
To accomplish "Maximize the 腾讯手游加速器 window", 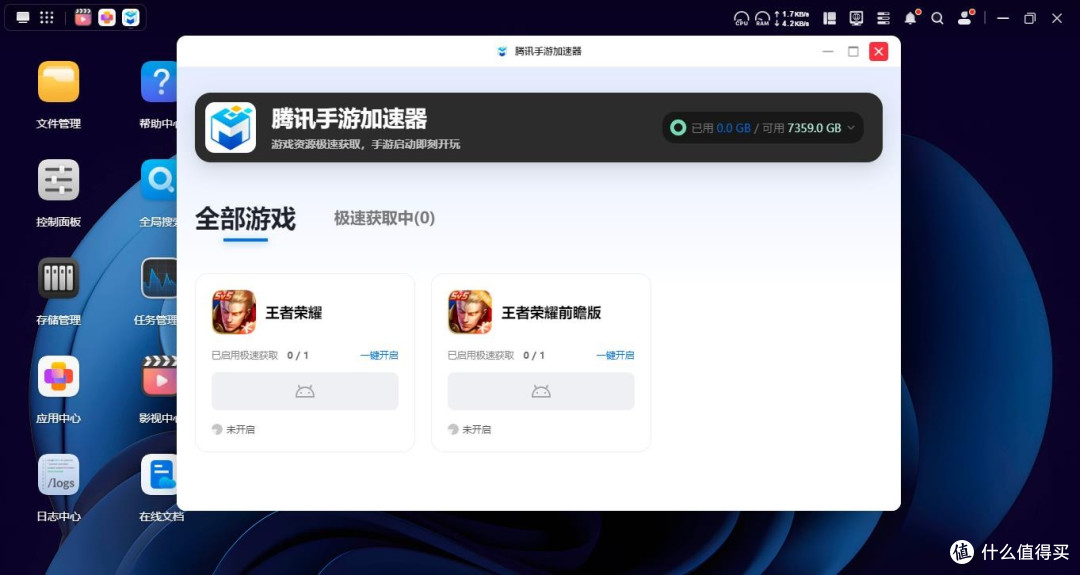I will pyautogui.click(x=853, y=52).
